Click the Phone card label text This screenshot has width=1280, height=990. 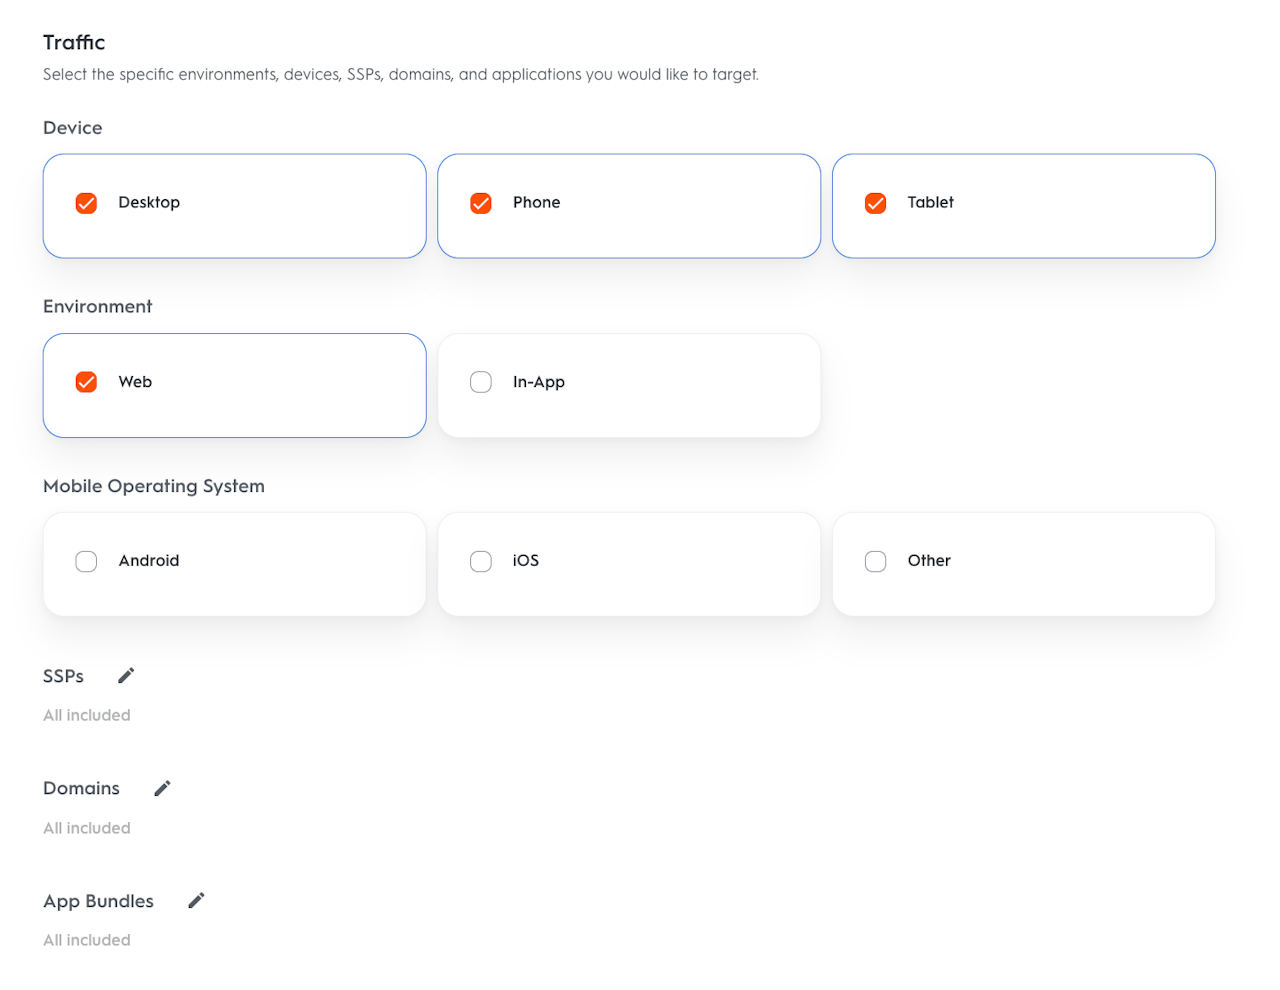point(536,202)
